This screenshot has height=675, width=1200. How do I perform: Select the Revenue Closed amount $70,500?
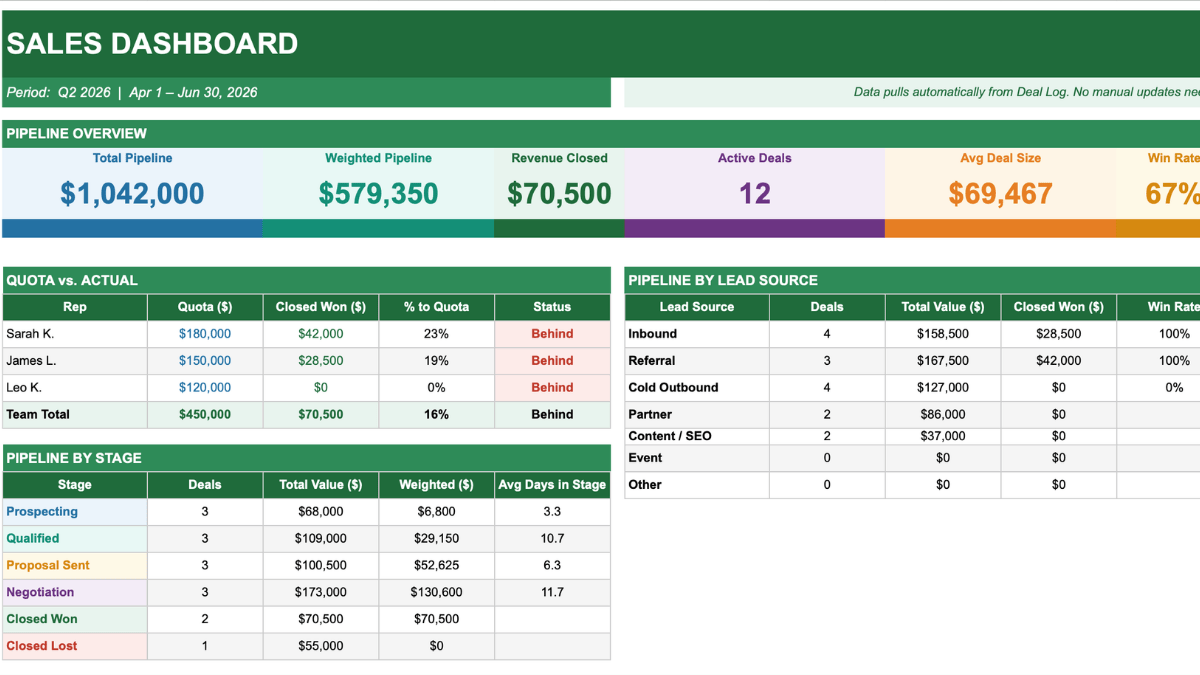[x=557, y=192]
